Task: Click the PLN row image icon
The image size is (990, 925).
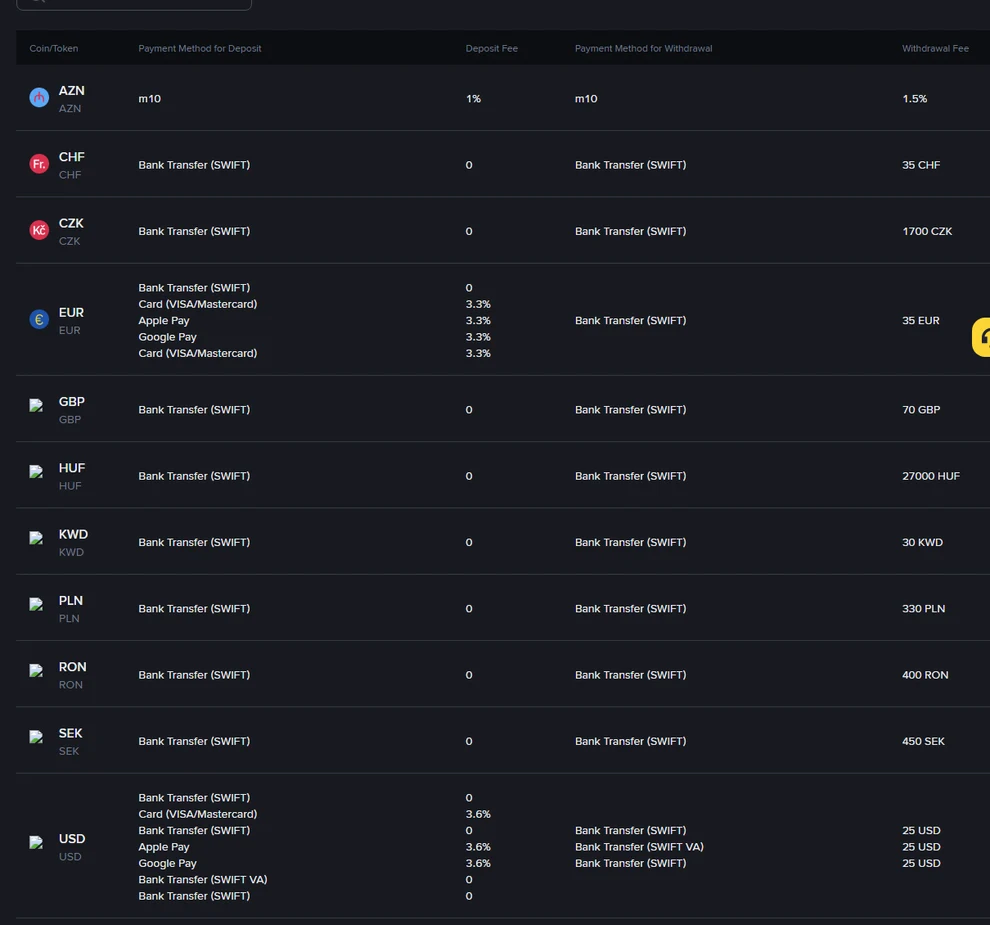Action: (x=37, y=604)
